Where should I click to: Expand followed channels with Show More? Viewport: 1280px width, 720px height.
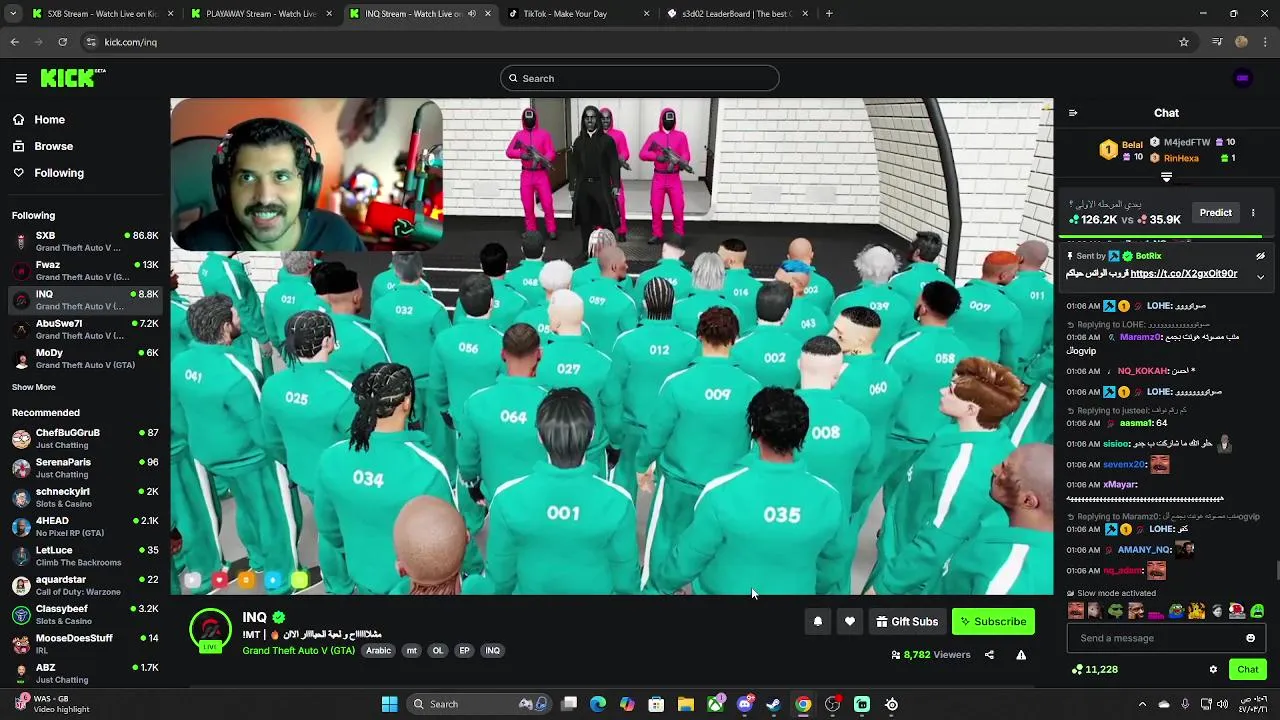(x=34, y=387)
